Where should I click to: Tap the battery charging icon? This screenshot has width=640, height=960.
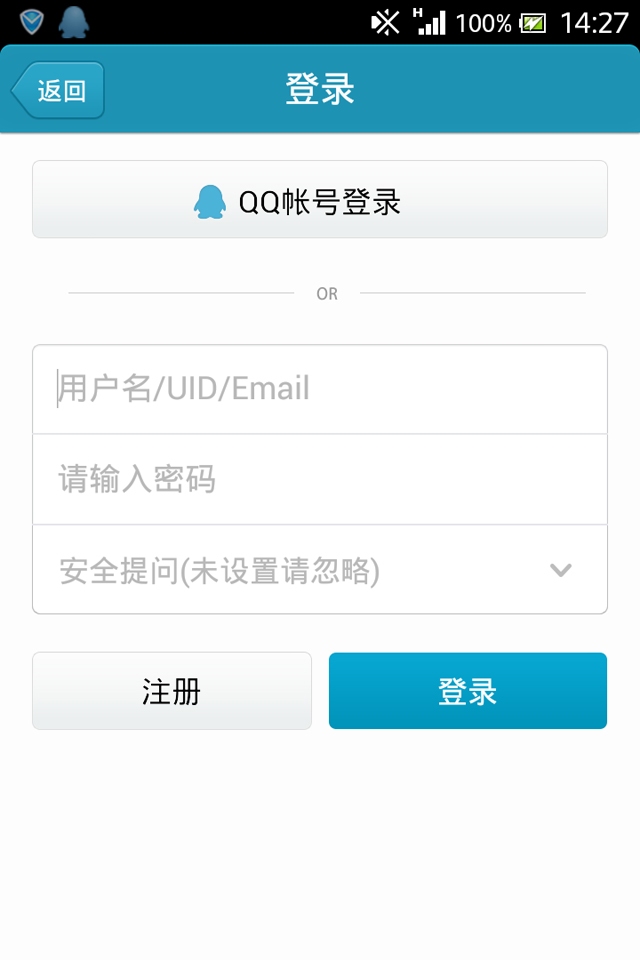(x=533, y=24)
